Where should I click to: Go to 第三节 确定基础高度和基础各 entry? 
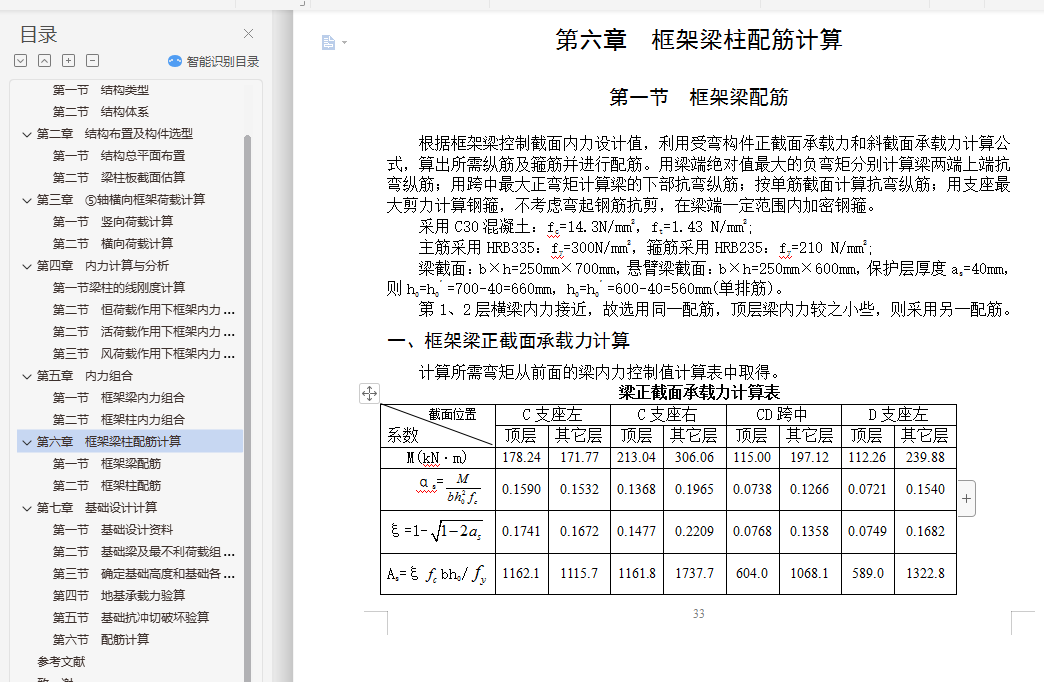click(x=144, y=573)
